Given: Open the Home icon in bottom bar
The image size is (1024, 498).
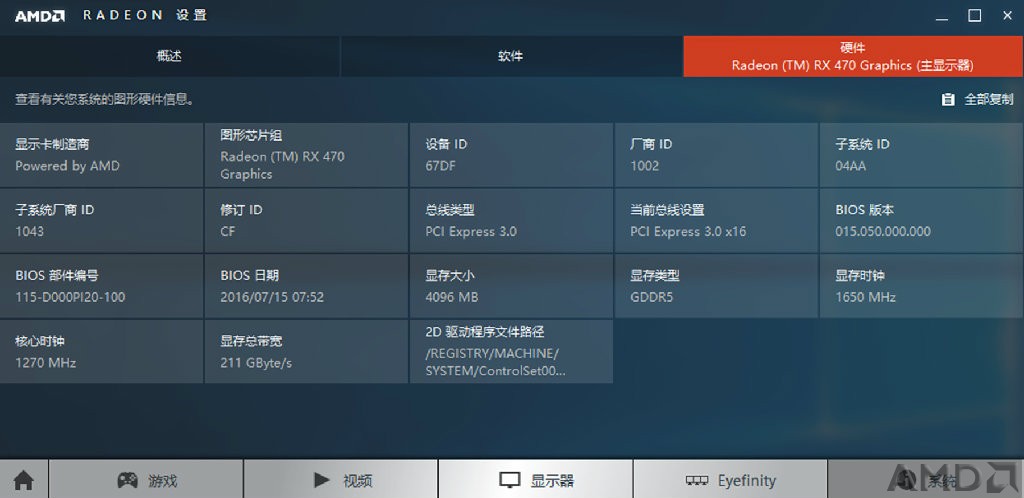Looking at the screenshot, I should [x=24, y=480].
